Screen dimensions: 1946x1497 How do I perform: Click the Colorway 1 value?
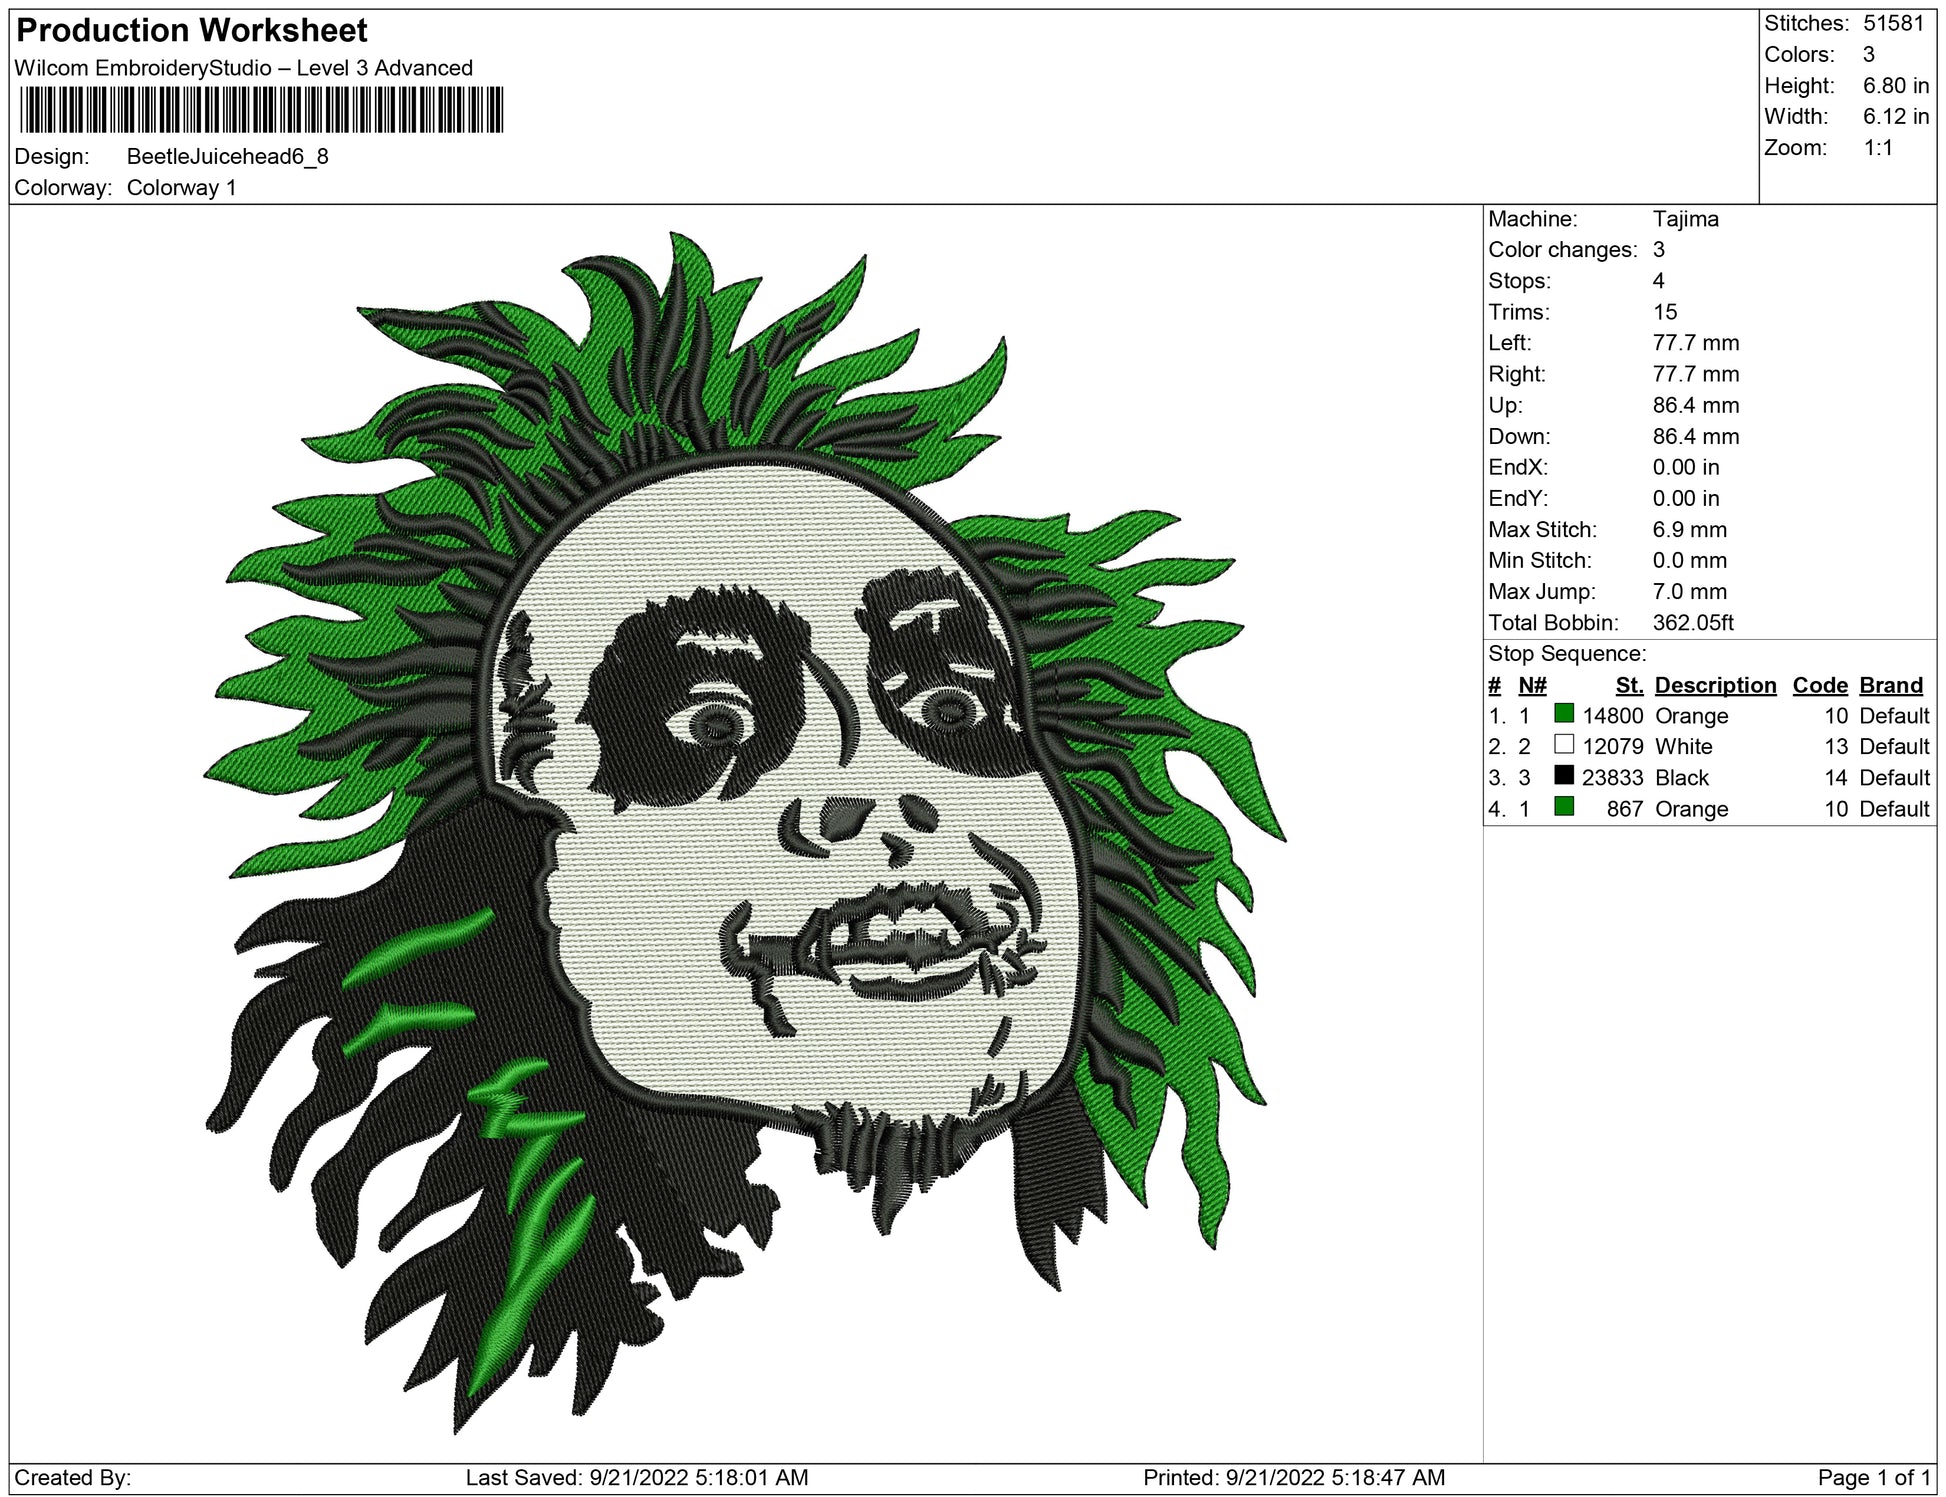(181, 188)
